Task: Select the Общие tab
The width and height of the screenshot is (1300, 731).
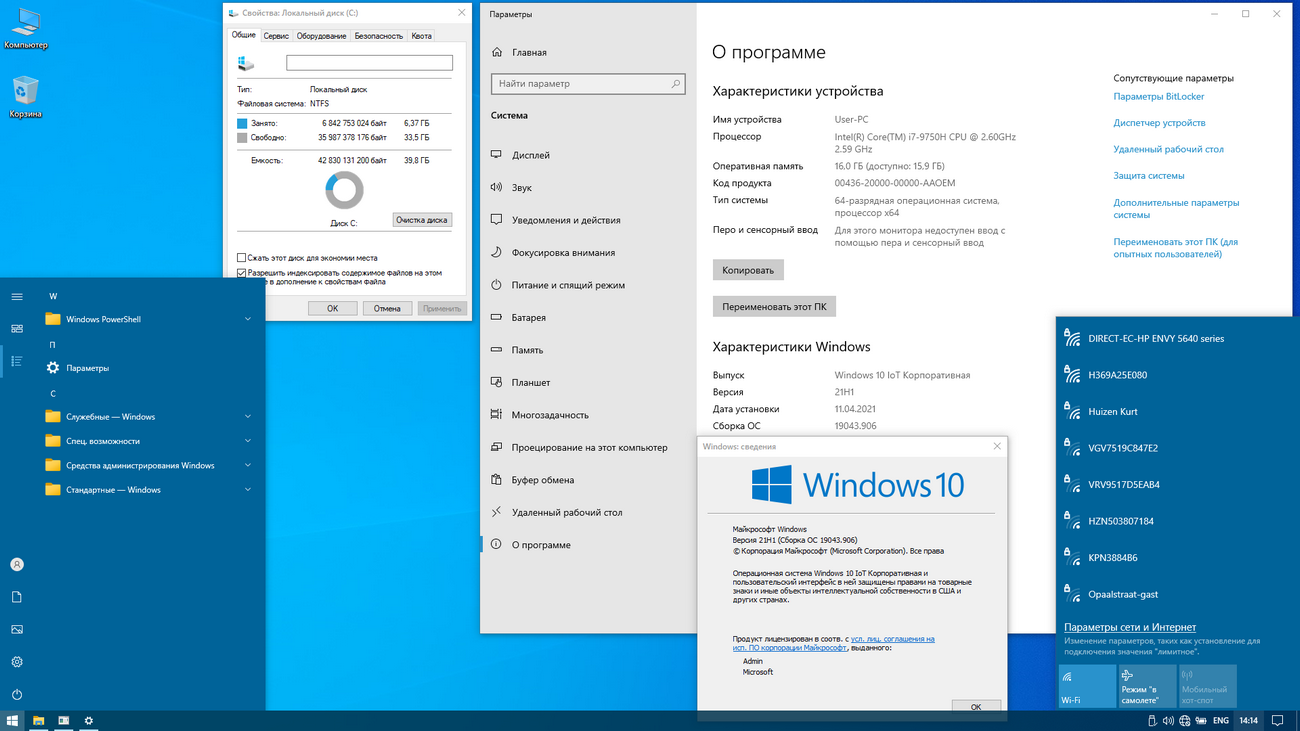Action: 244,35
